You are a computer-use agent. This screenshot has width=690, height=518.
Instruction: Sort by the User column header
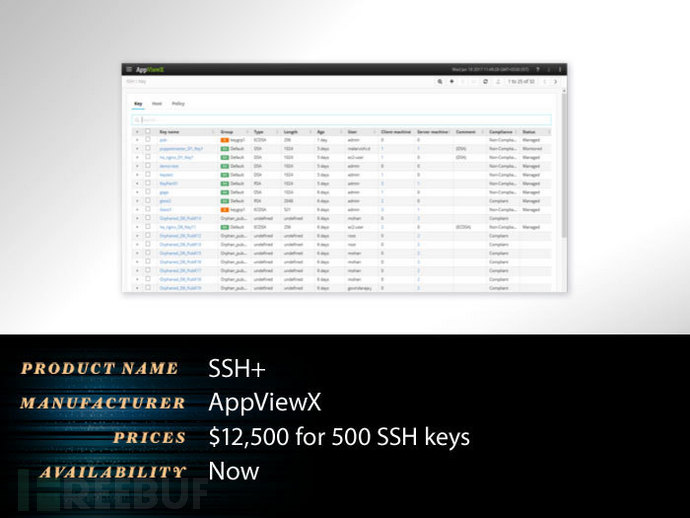point(352,132)
